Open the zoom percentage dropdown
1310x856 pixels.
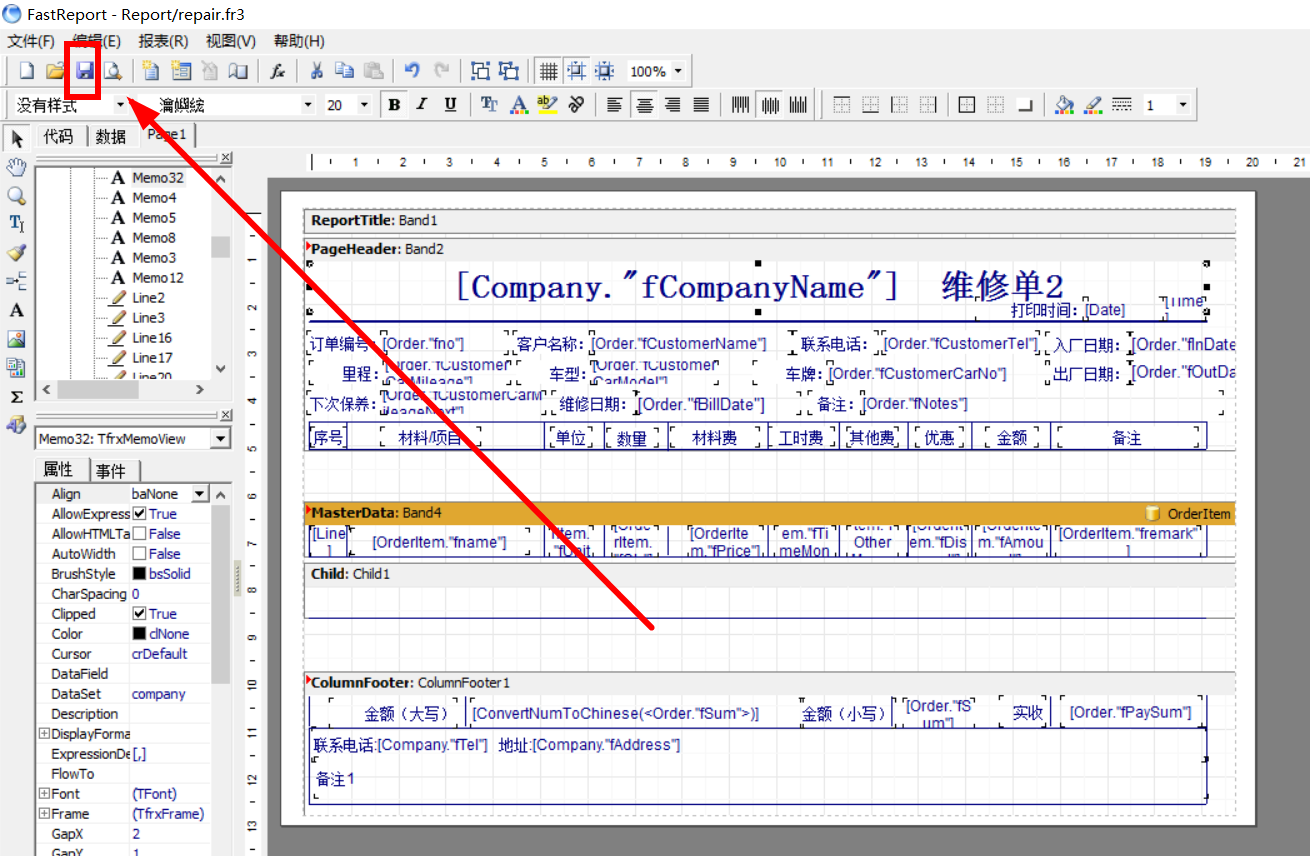coord(678,71)
